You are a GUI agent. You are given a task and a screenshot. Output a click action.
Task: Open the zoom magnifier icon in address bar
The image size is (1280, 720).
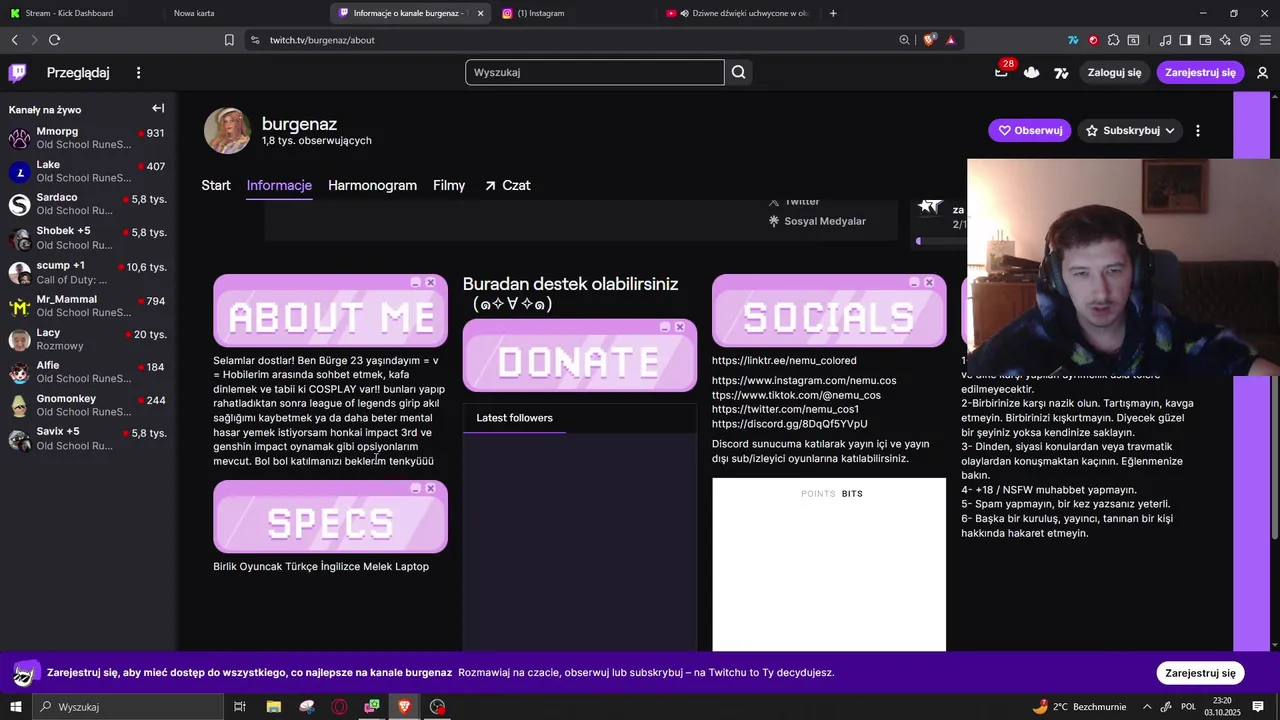coord(905,40)
